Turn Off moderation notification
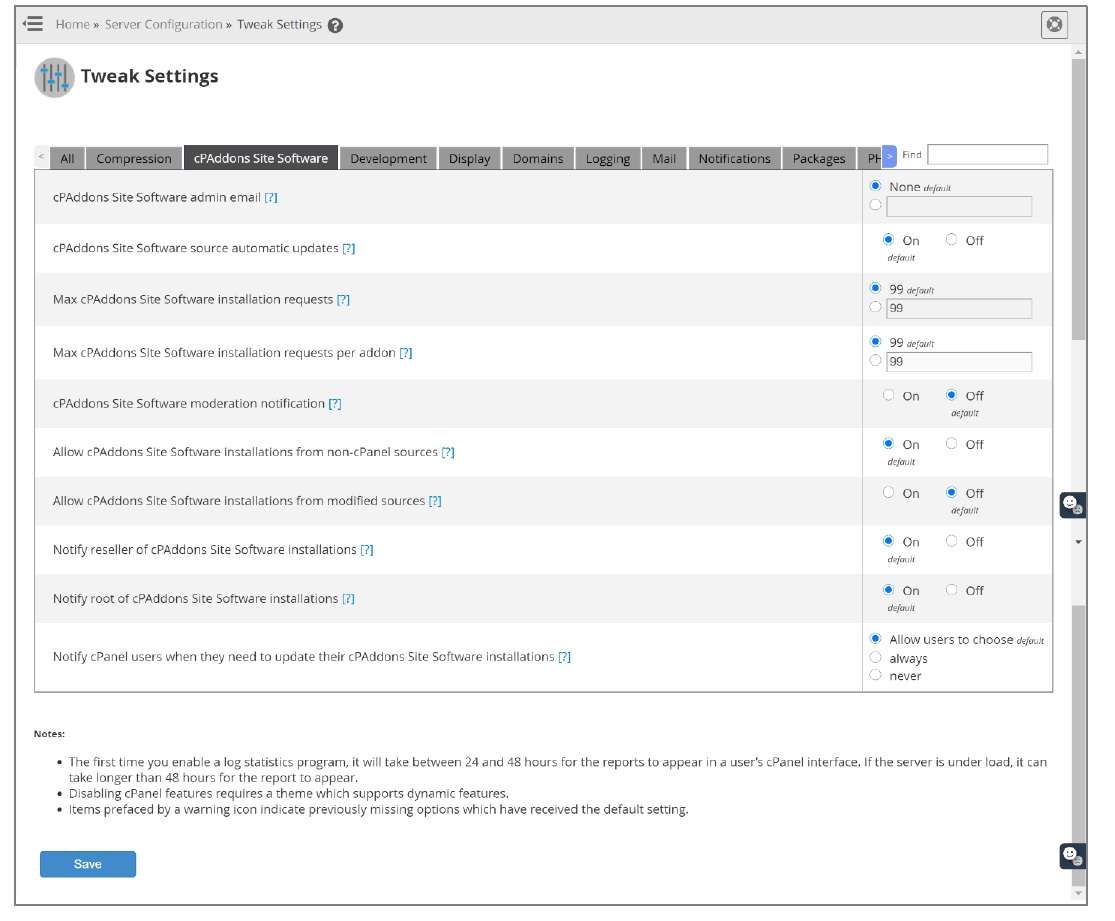The height and width of the screenshot is (921, 1115). click(x=951, y=395)
